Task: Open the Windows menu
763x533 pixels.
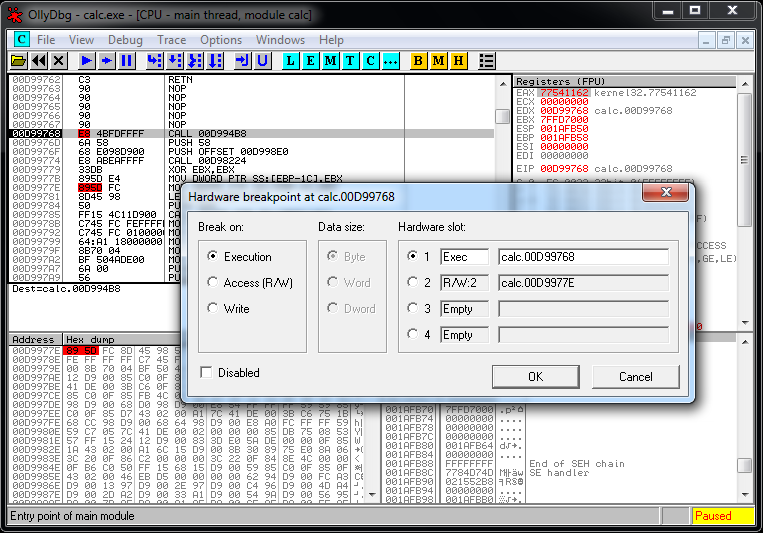Action: [280, 40]
